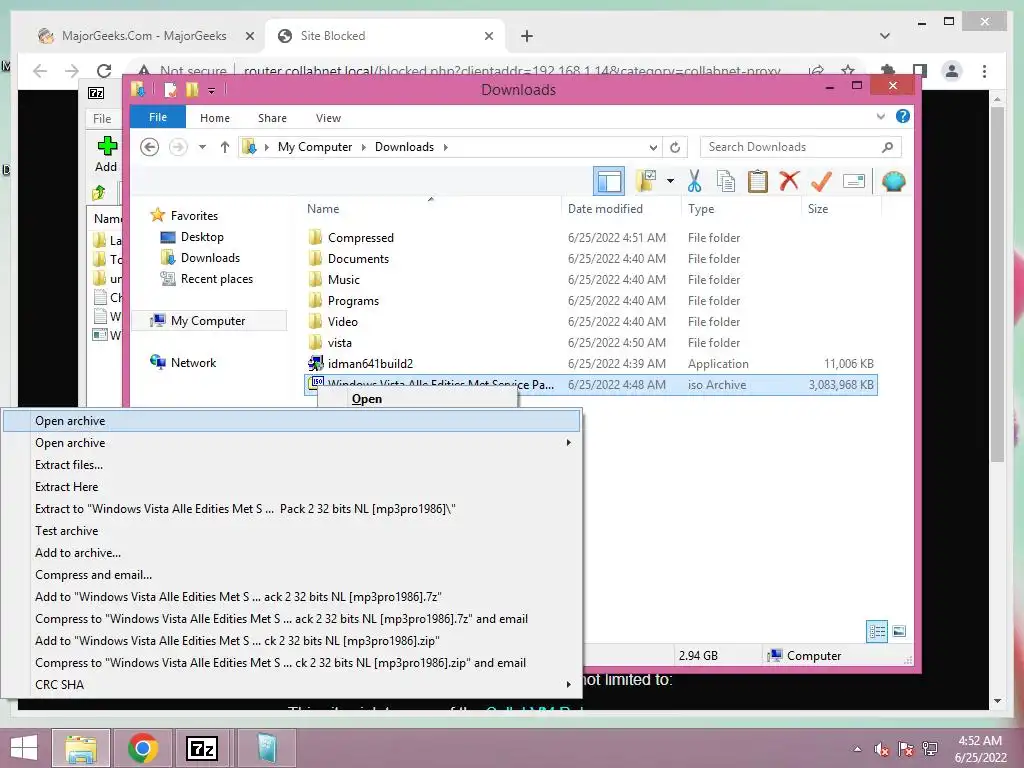Click the Cut scissors icon in Explorer toolbar
The image size is (1024, 768).
point(694,181)
